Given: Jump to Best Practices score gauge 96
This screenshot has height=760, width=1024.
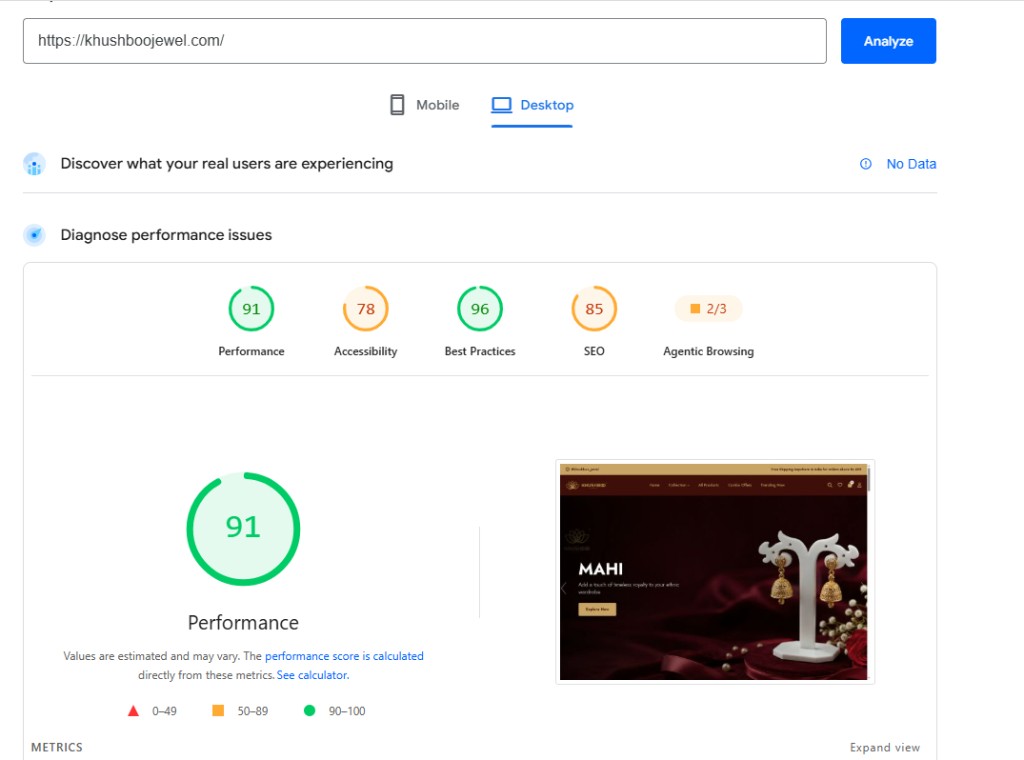Looking at the screenshot, I should click(x=480, y=309).
